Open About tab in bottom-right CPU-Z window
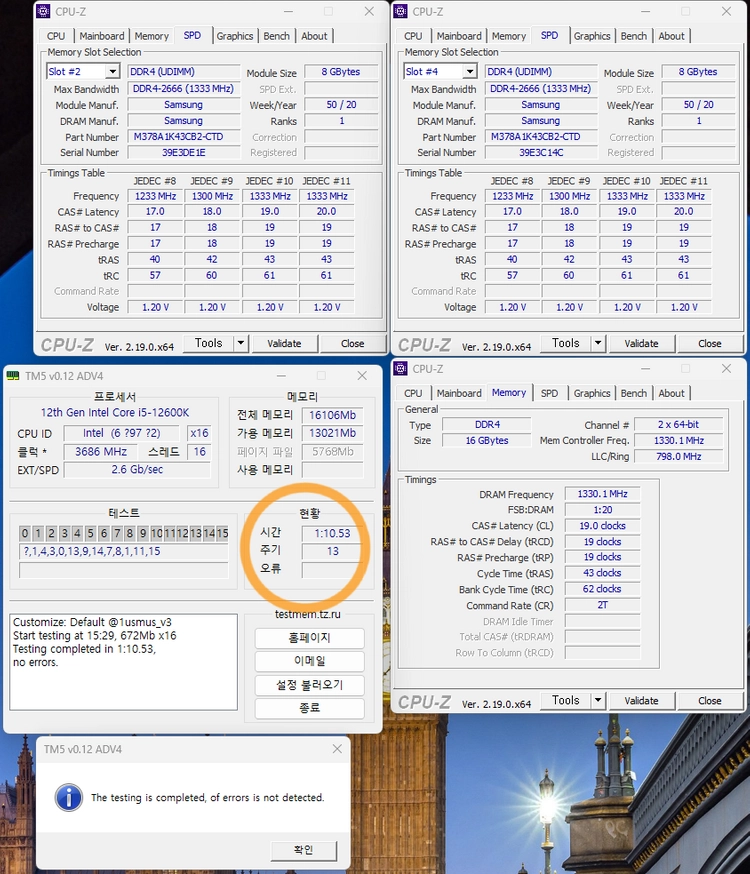 tap(671, 394)
